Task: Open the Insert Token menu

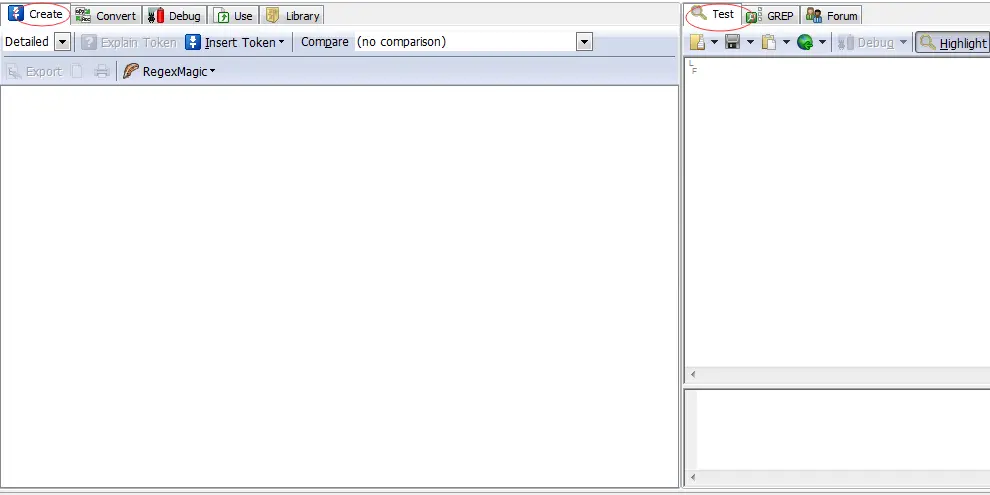Action: point(235,42)
